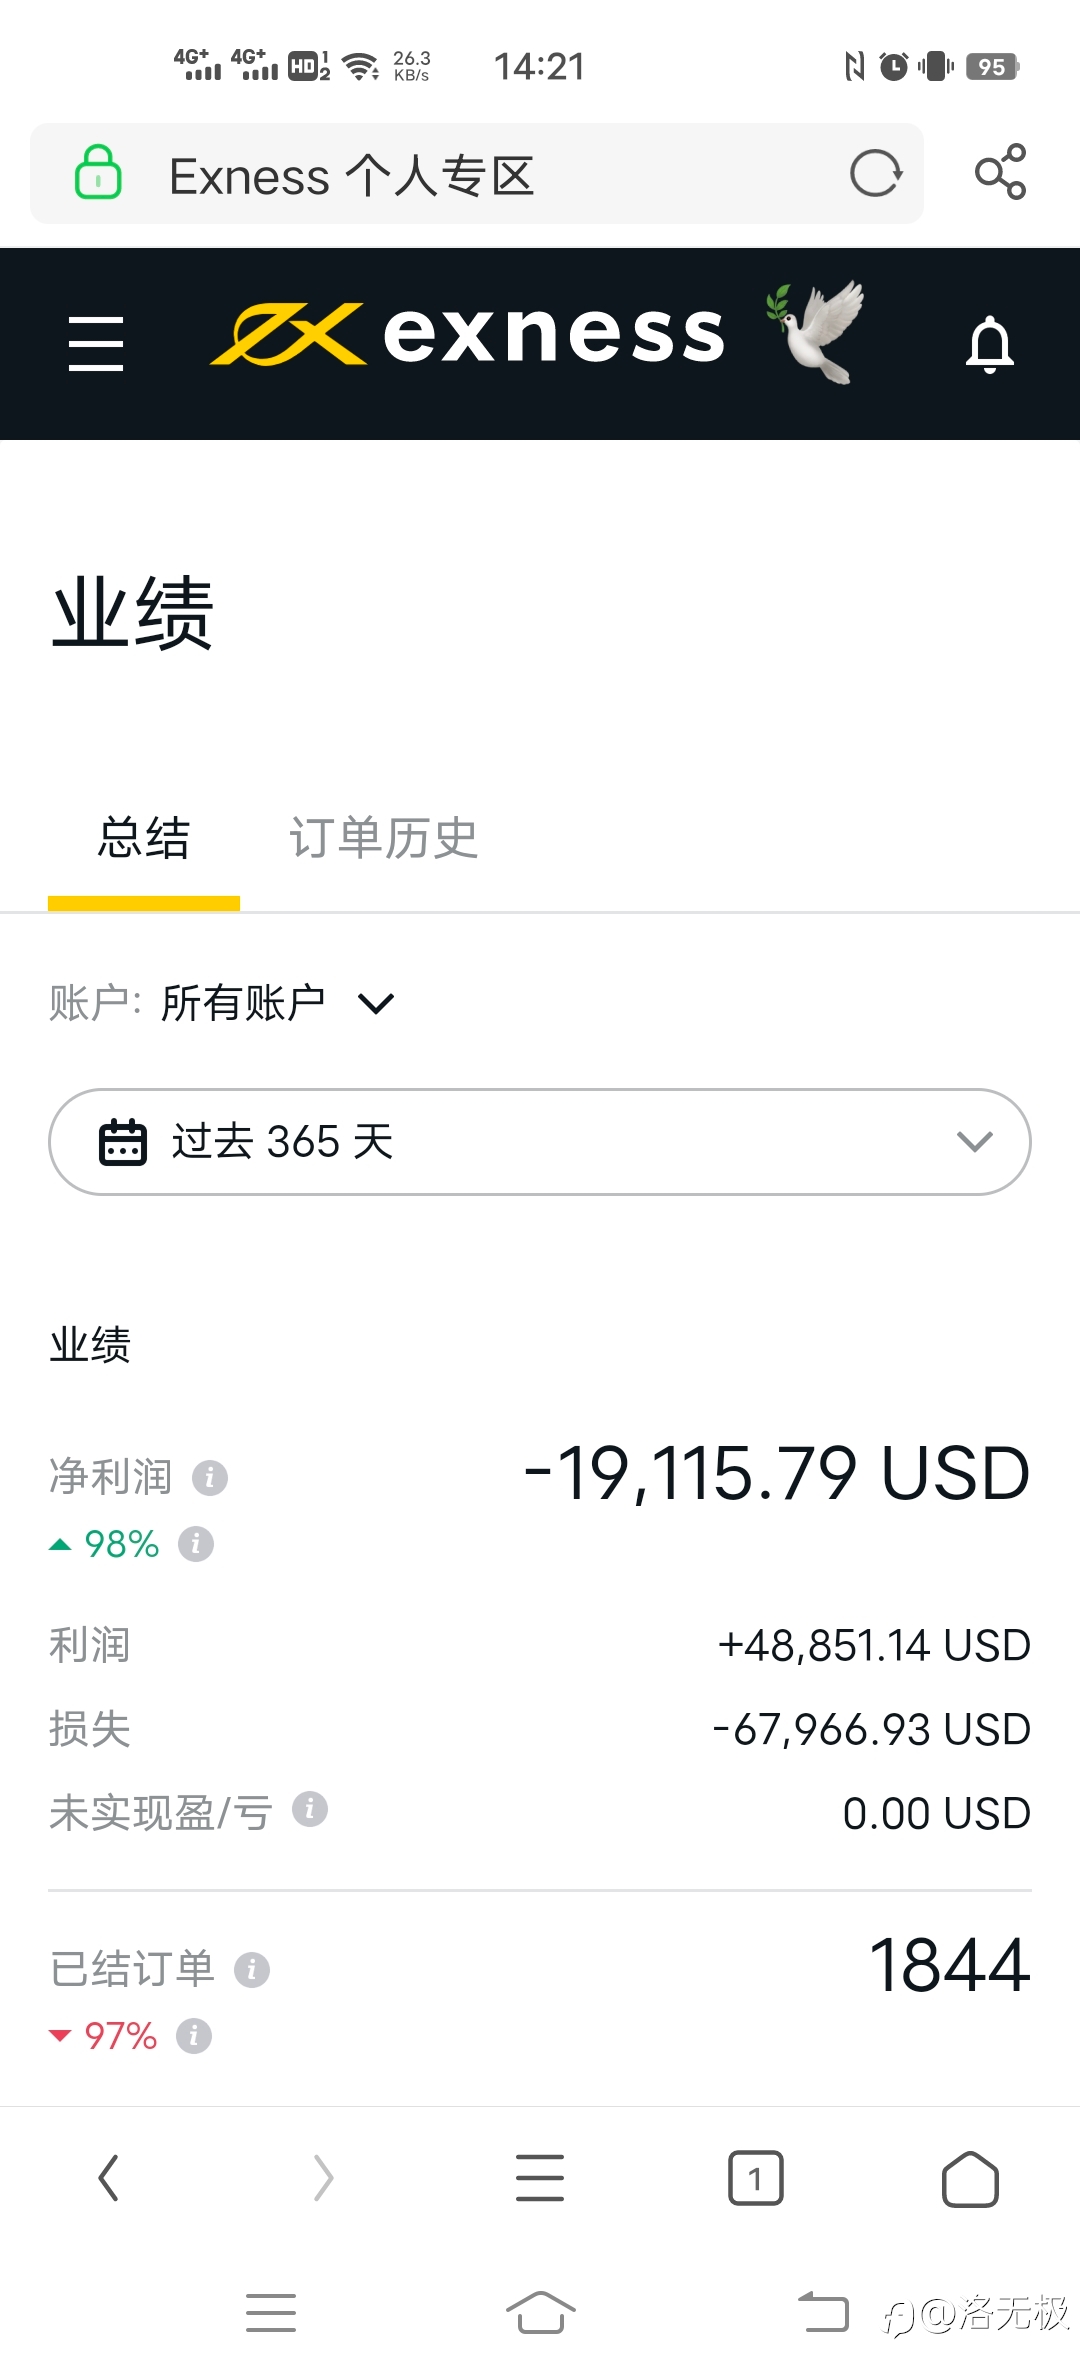This screenshot has height=2376, width=1080.
Task: Tap info icon next to 97% change
Action: [194, 2035]
